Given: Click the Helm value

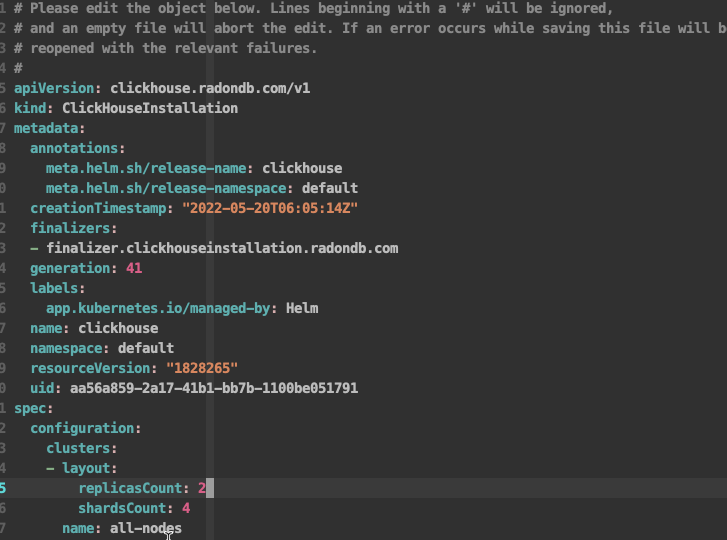Looking at the screenshot, I should click(x=302, y=308).
